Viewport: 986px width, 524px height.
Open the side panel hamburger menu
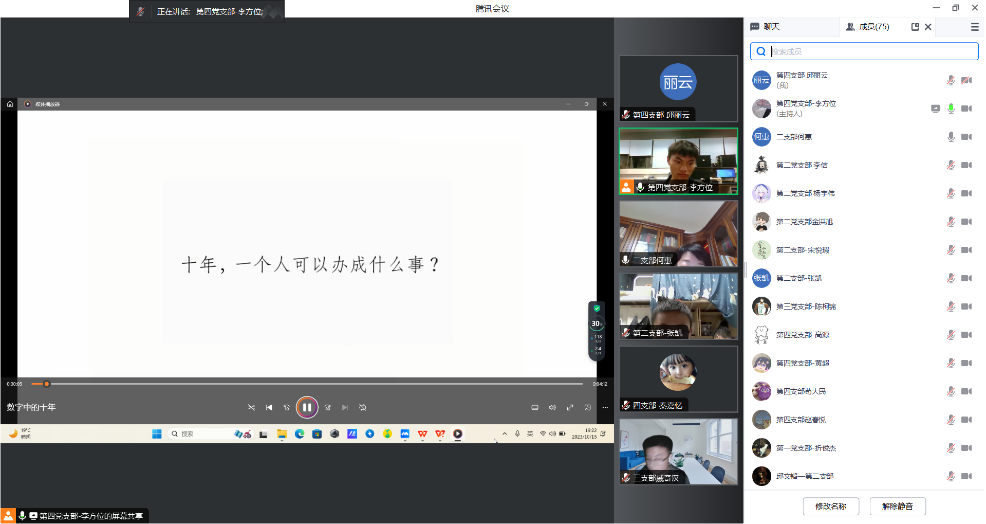pos(974,27)
